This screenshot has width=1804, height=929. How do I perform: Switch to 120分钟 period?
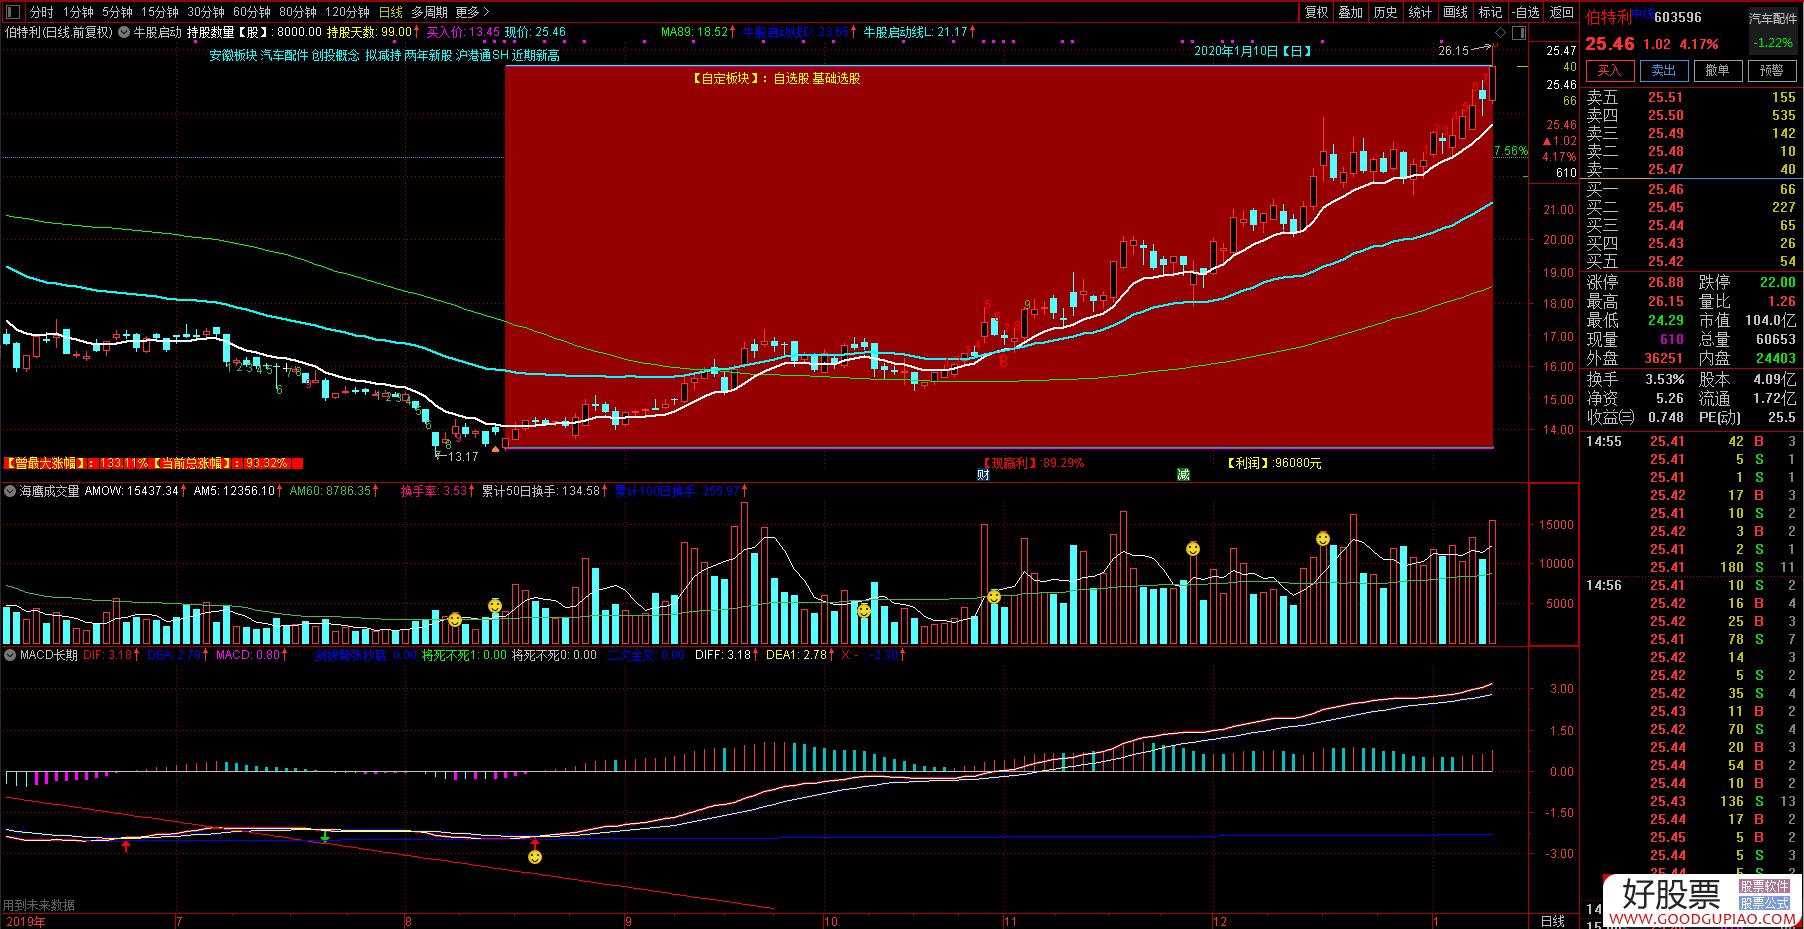click(347, 12)
